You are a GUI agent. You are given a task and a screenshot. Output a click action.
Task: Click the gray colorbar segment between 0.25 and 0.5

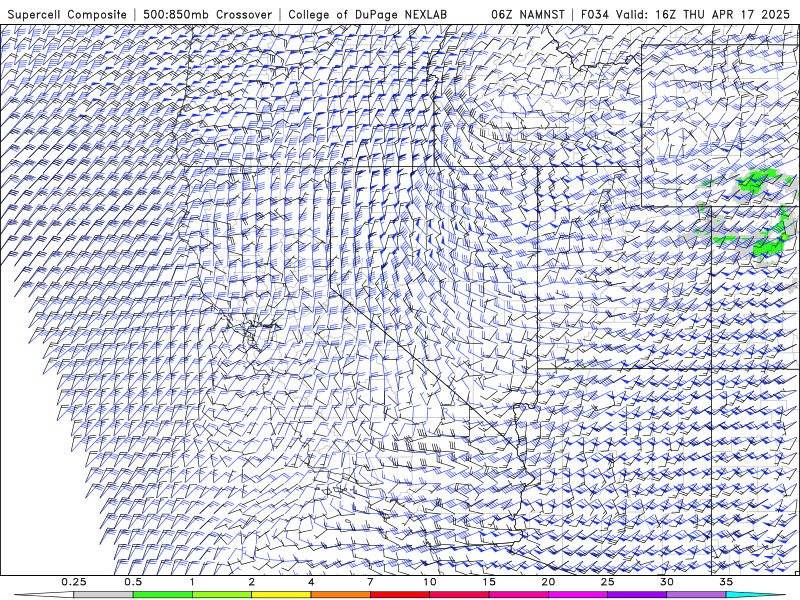click(x=103, y=595)
